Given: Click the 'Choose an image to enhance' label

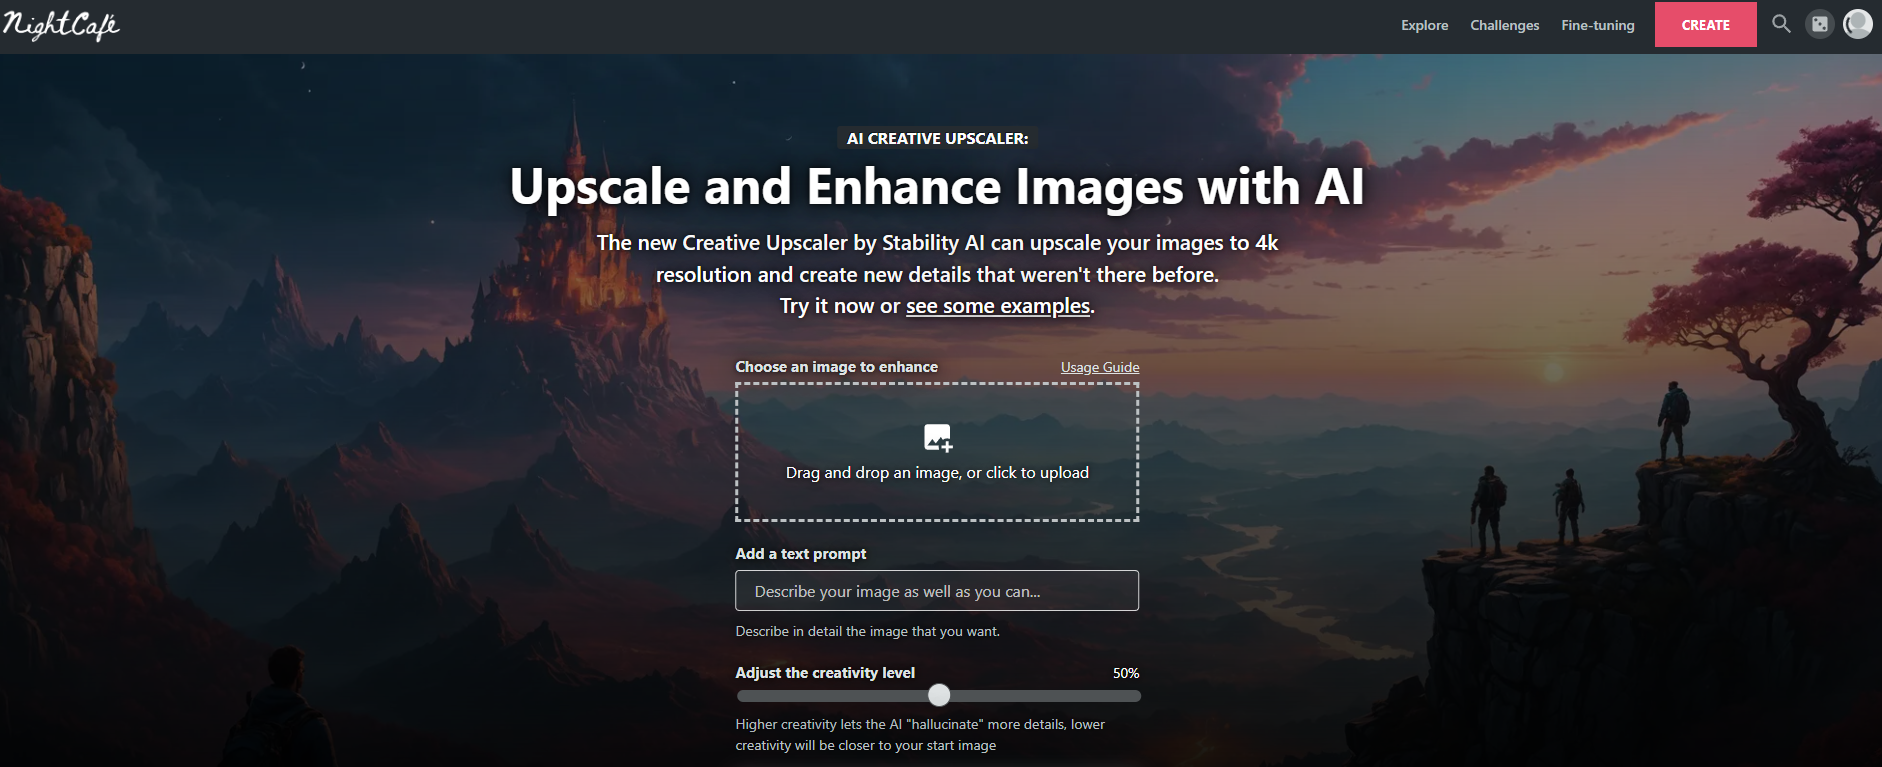Looking at the screenshot, I should (836, 367).
